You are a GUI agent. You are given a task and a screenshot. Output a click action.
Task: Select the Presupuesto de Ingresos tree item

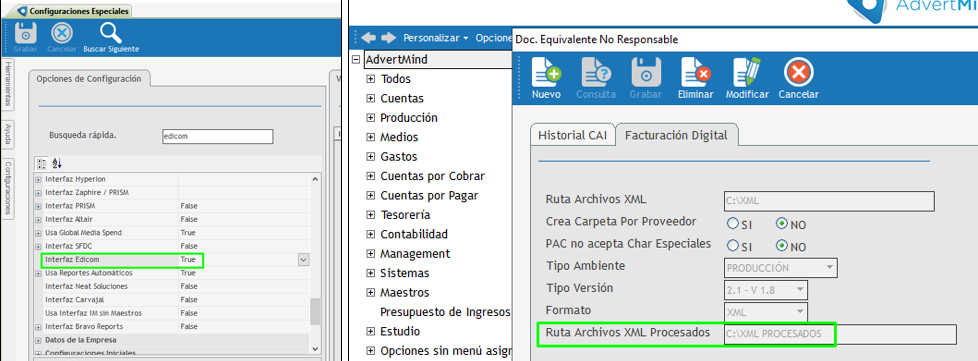click(445, 312)
